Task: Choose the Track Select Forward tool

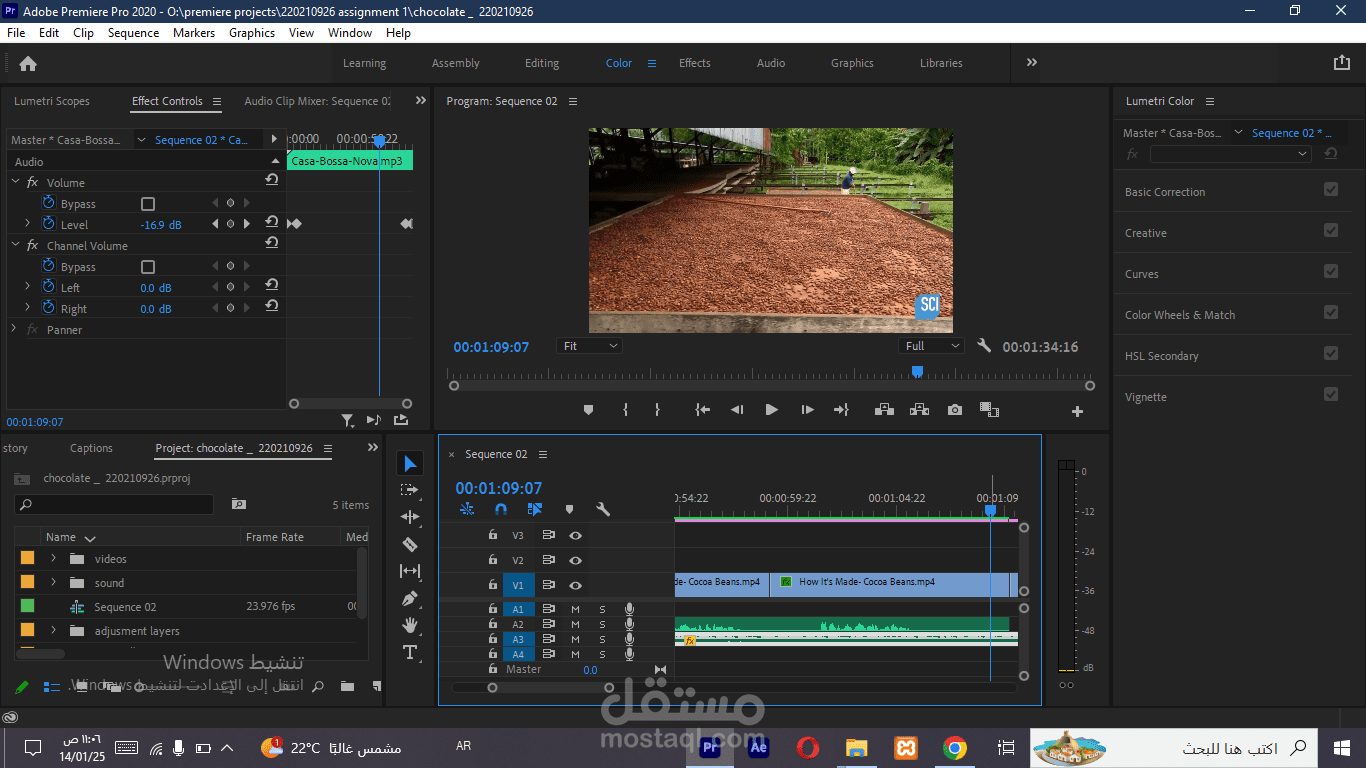Action: (410, 490)
